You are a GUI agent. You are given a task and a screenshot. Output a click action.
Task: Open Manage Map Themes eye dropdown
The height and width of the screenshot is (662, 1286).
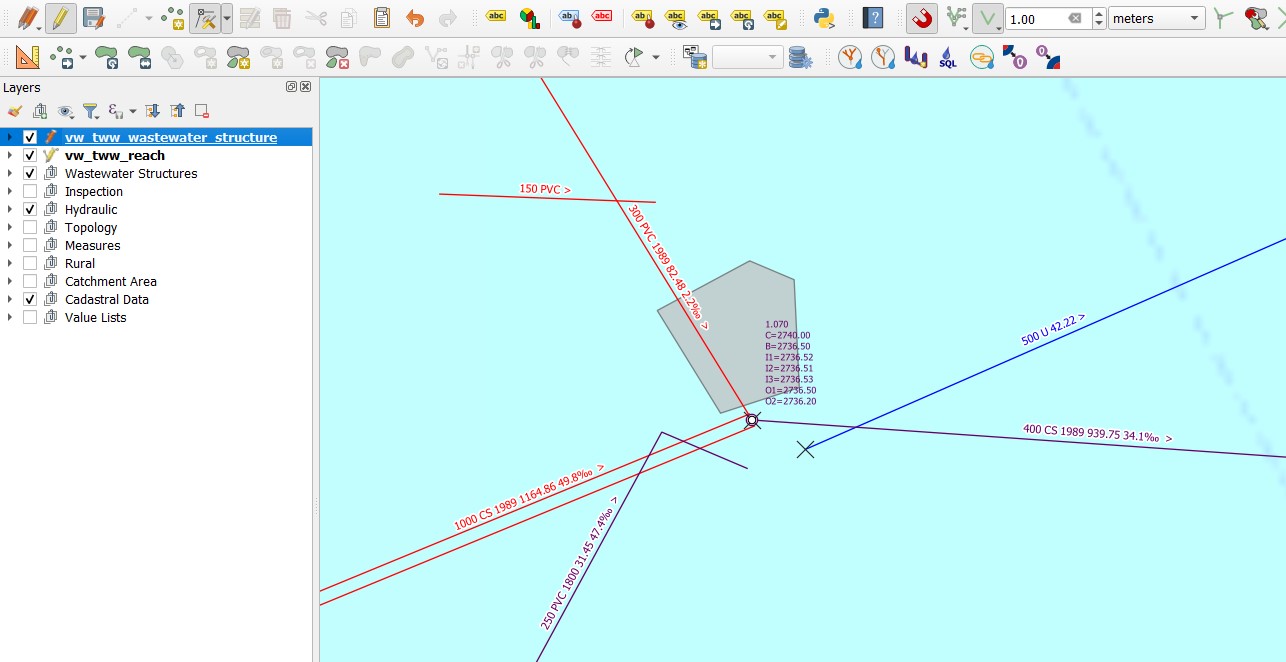point(66,111)
